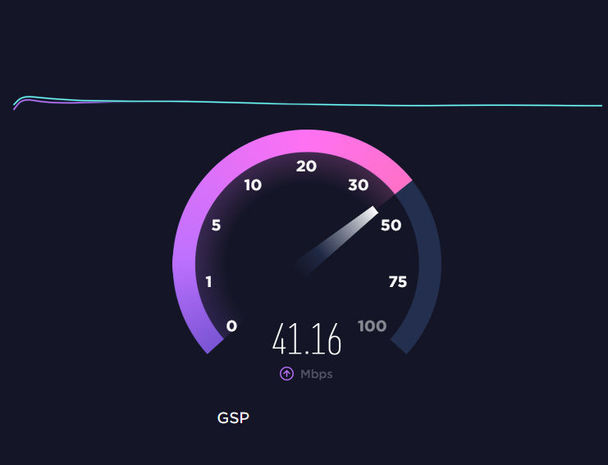This screenshot has height=465, width=608.
Task: Click the Mbps unit label
Action: [316, 374]
